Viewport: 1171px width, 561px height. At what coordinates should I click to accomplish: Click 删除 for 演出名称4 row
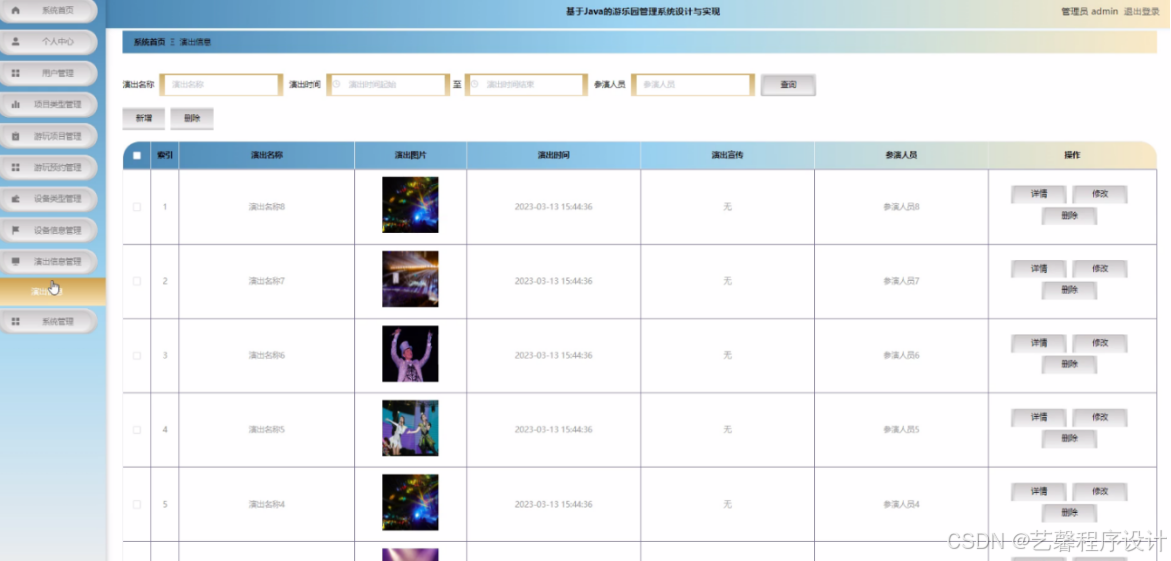1069,513
